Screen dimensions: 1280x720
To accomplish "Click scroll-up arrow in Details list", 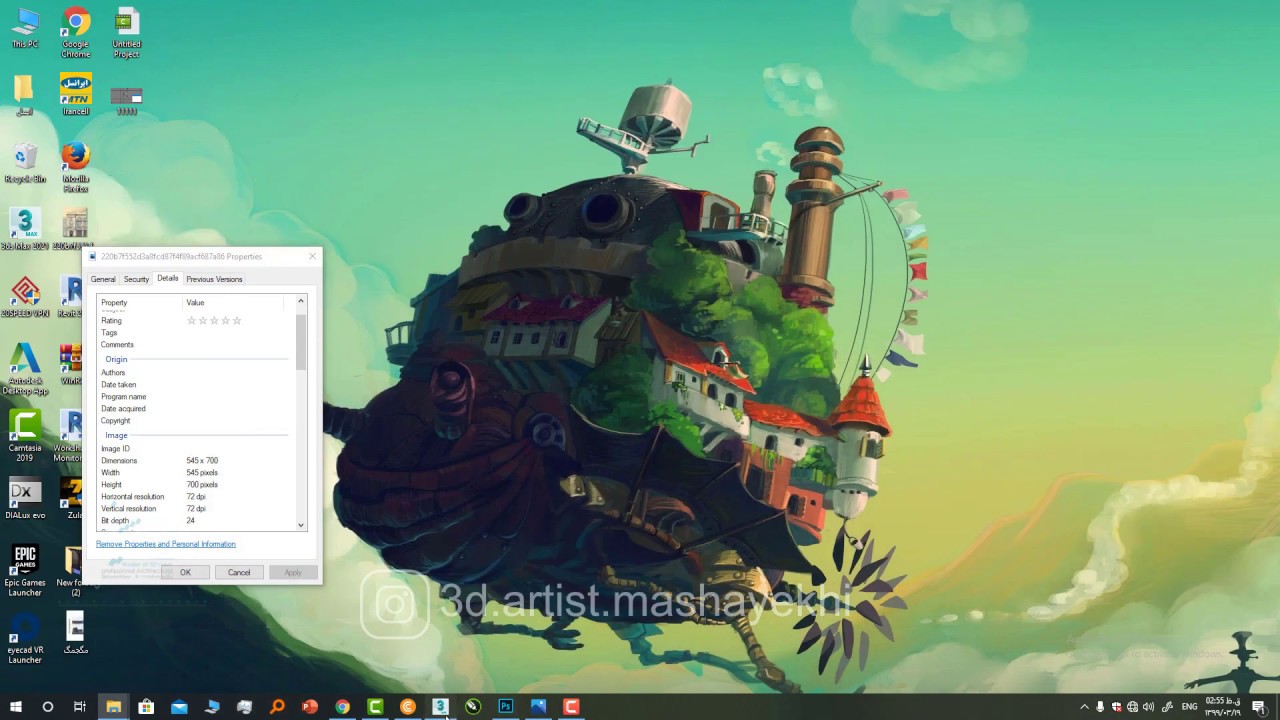I will (x=301, y=301).
